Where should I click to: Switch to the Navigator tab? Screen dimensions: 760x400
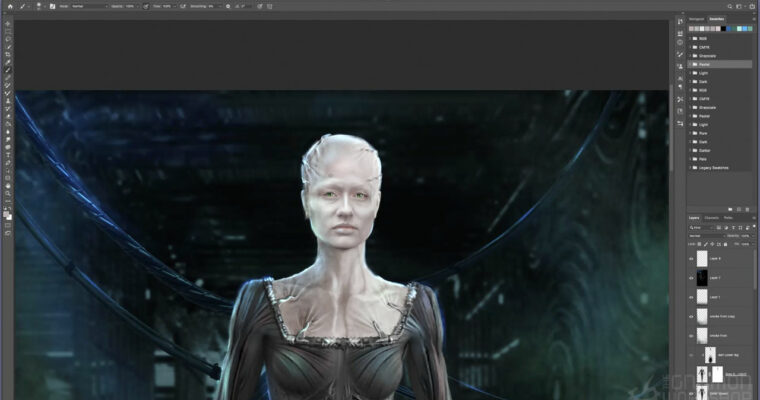(x=697, y=19)
